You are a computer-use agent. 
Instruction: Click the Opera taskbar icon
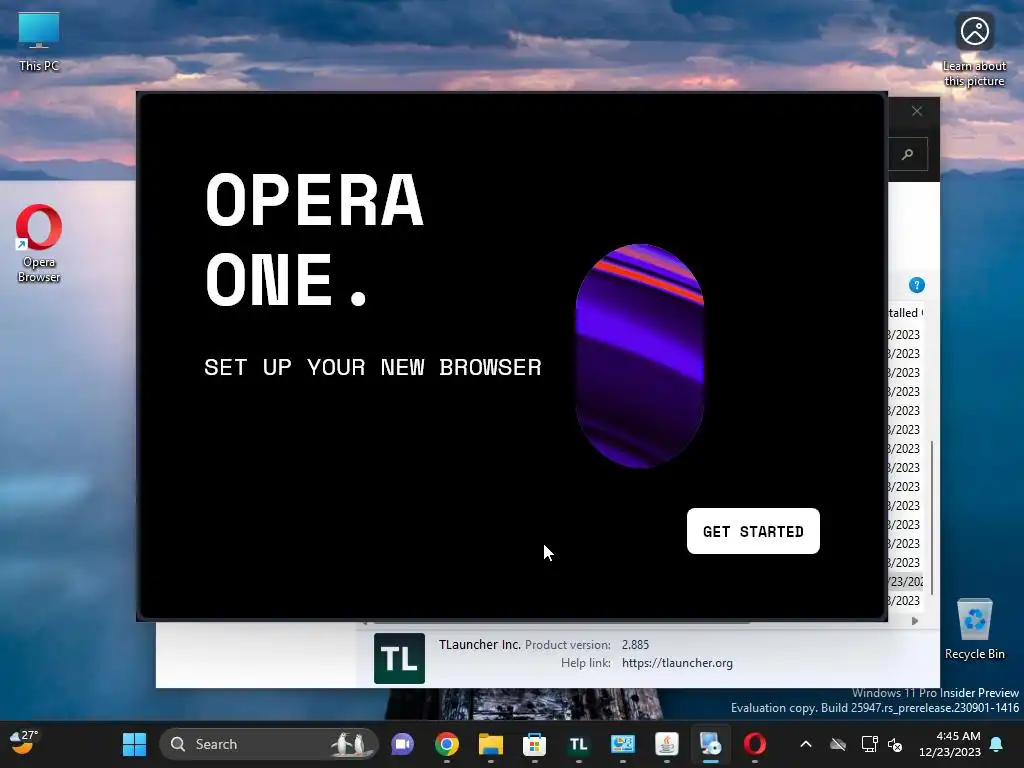point(755,744)
